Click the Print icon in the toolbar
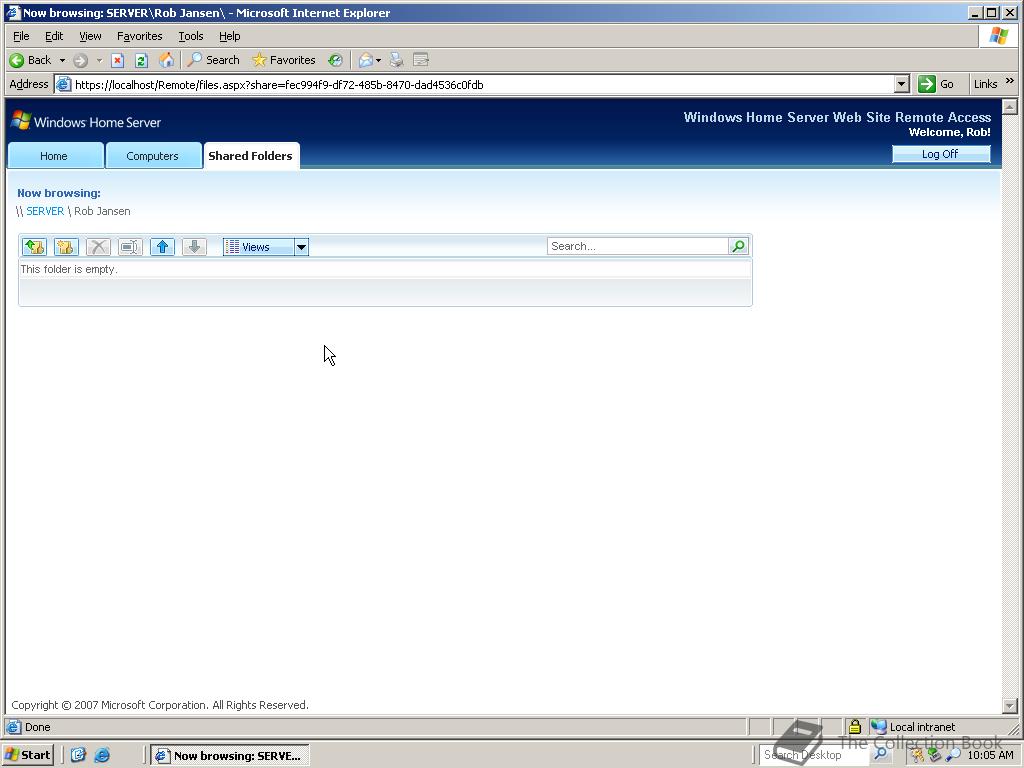1024x768 pixels. point(396,60)
